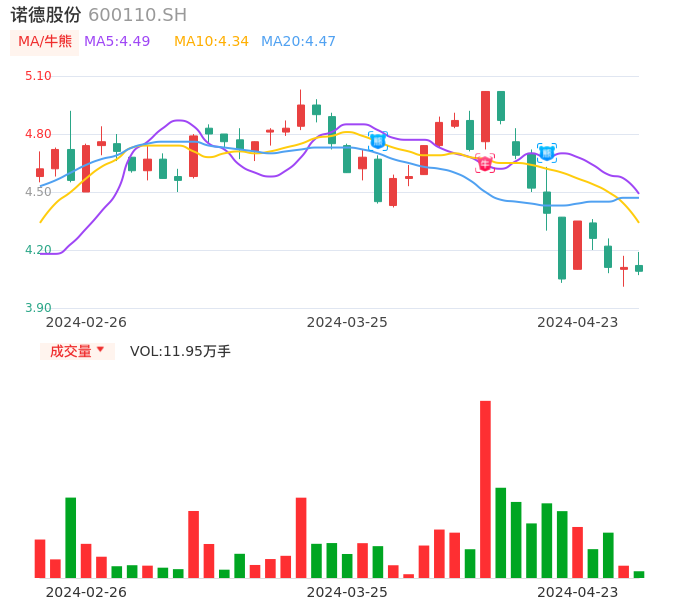Click the 5.10 price axis label

38,76
